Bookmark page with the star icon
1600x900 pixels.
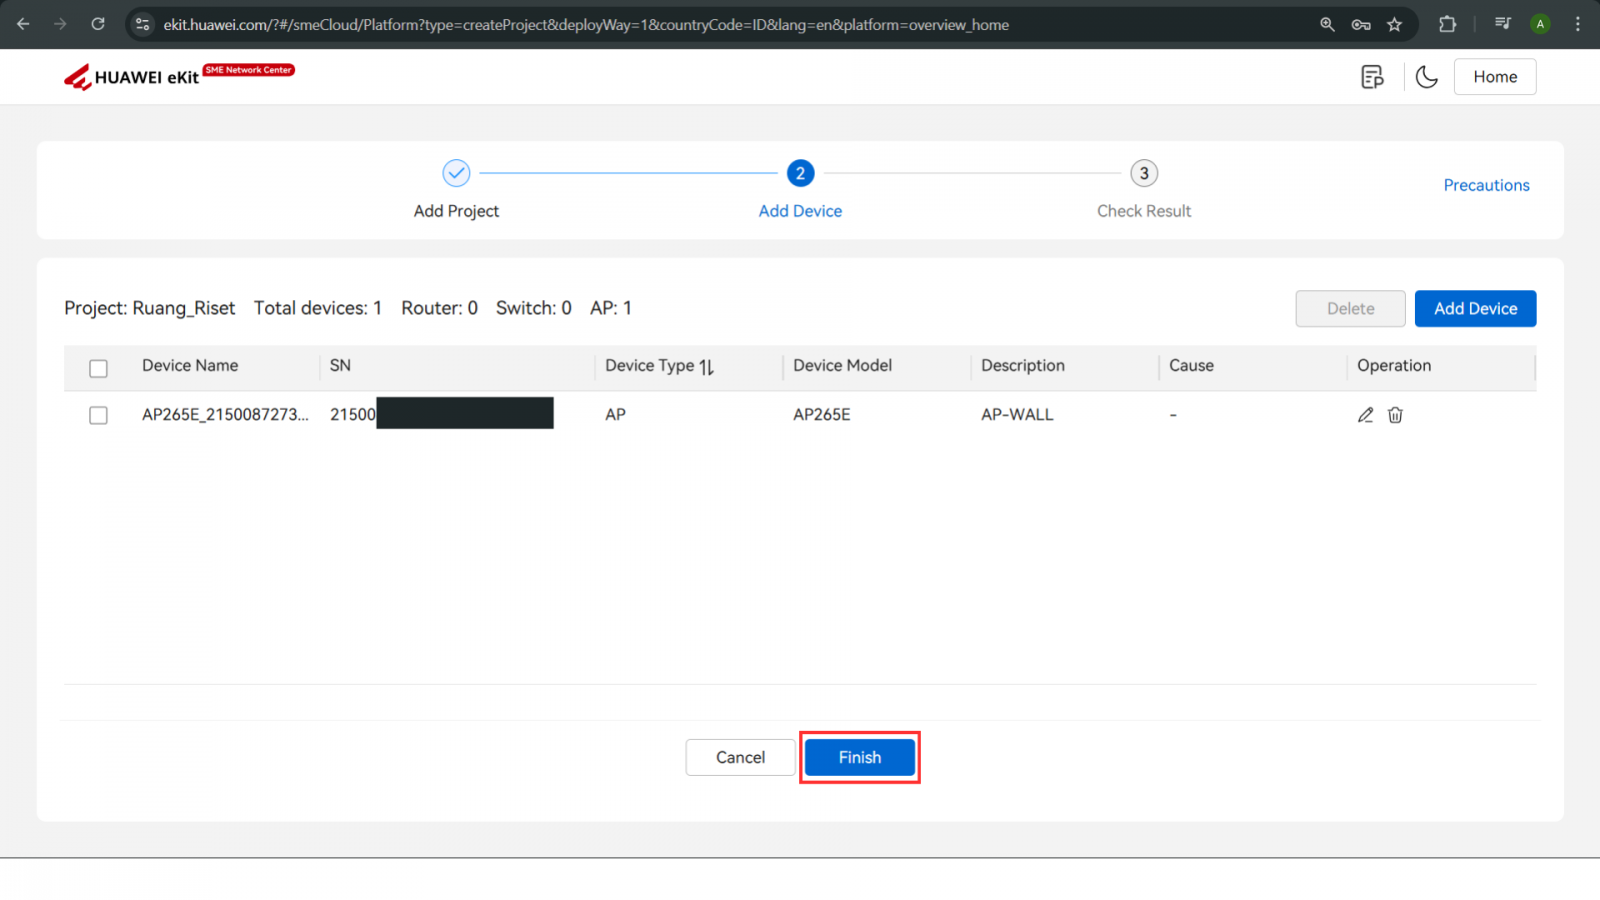tap(1394, 24)
